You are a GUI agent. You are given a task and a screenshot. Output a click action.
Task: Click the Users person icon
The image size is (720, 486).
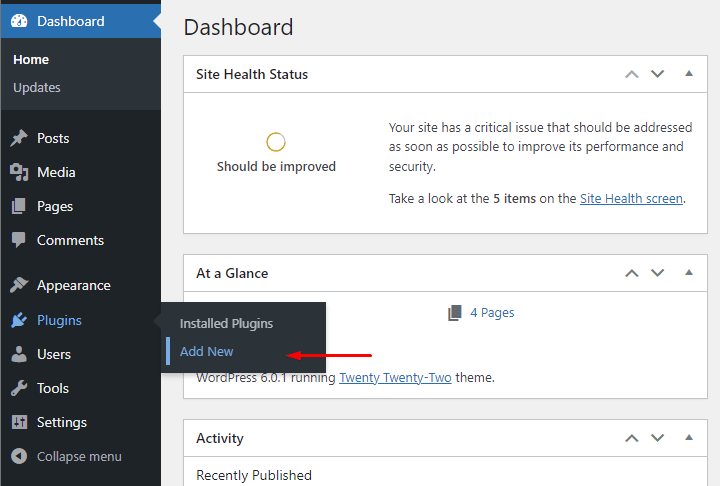[x=19, y=354]
